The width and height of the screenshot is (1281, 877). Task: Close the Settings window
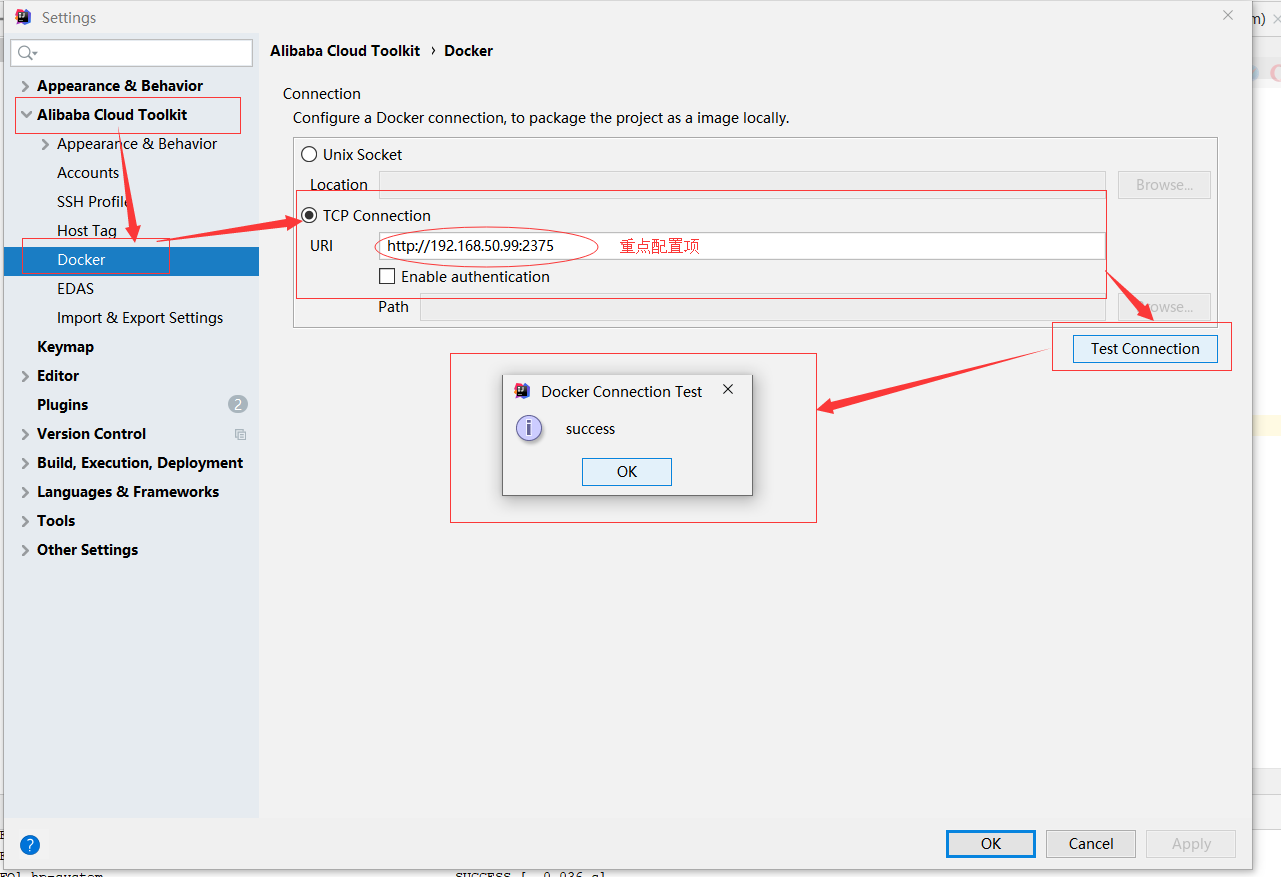pos(1227,15)
